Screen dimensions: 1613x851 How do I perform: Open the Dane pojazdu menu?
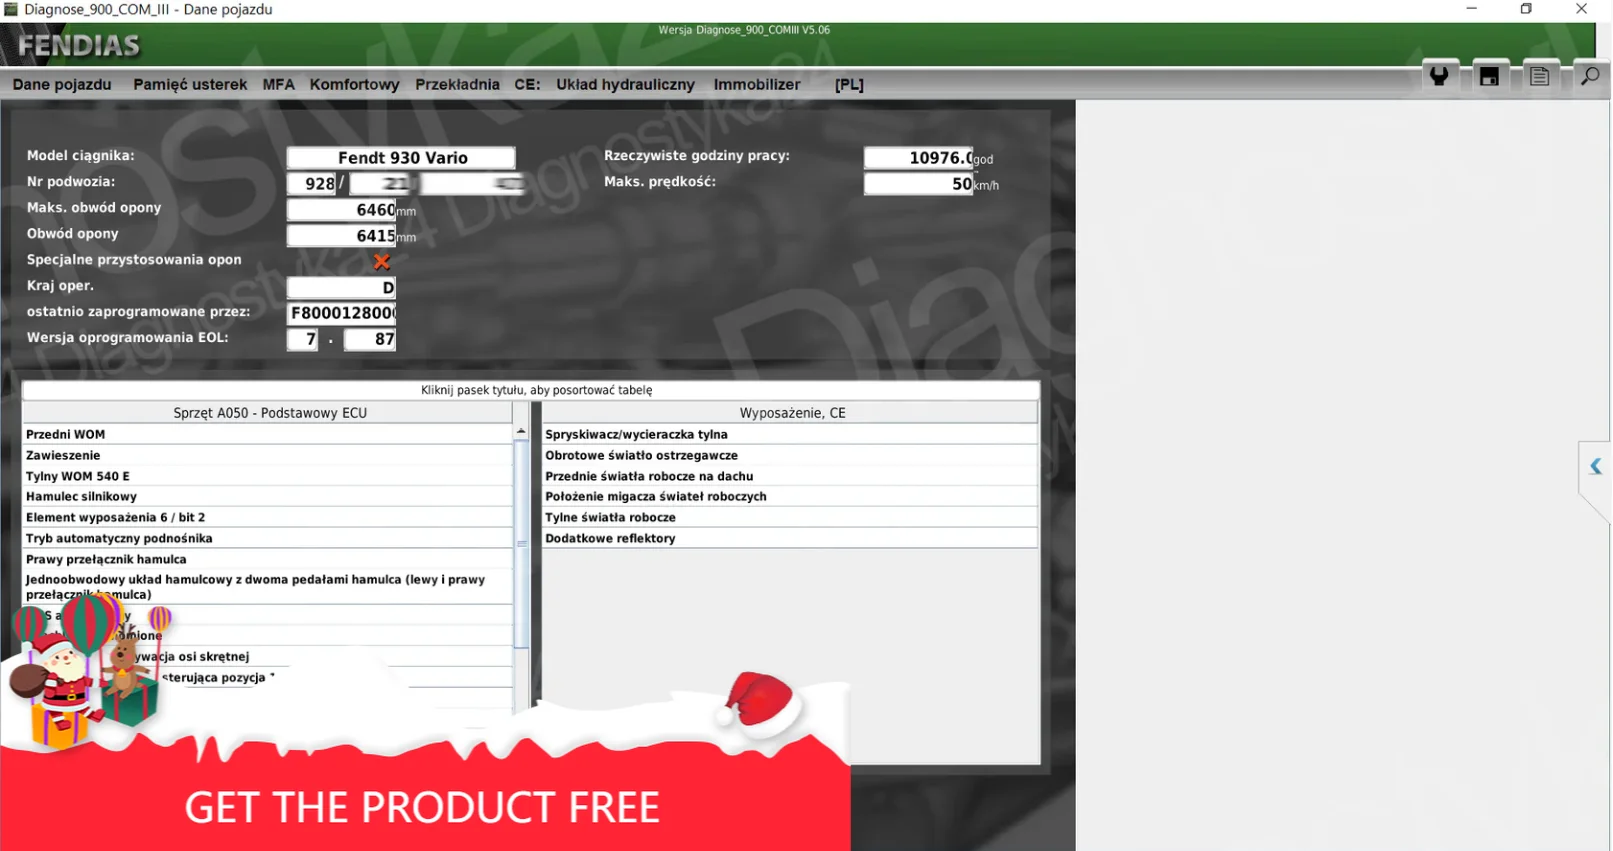(x=62, y=85)
